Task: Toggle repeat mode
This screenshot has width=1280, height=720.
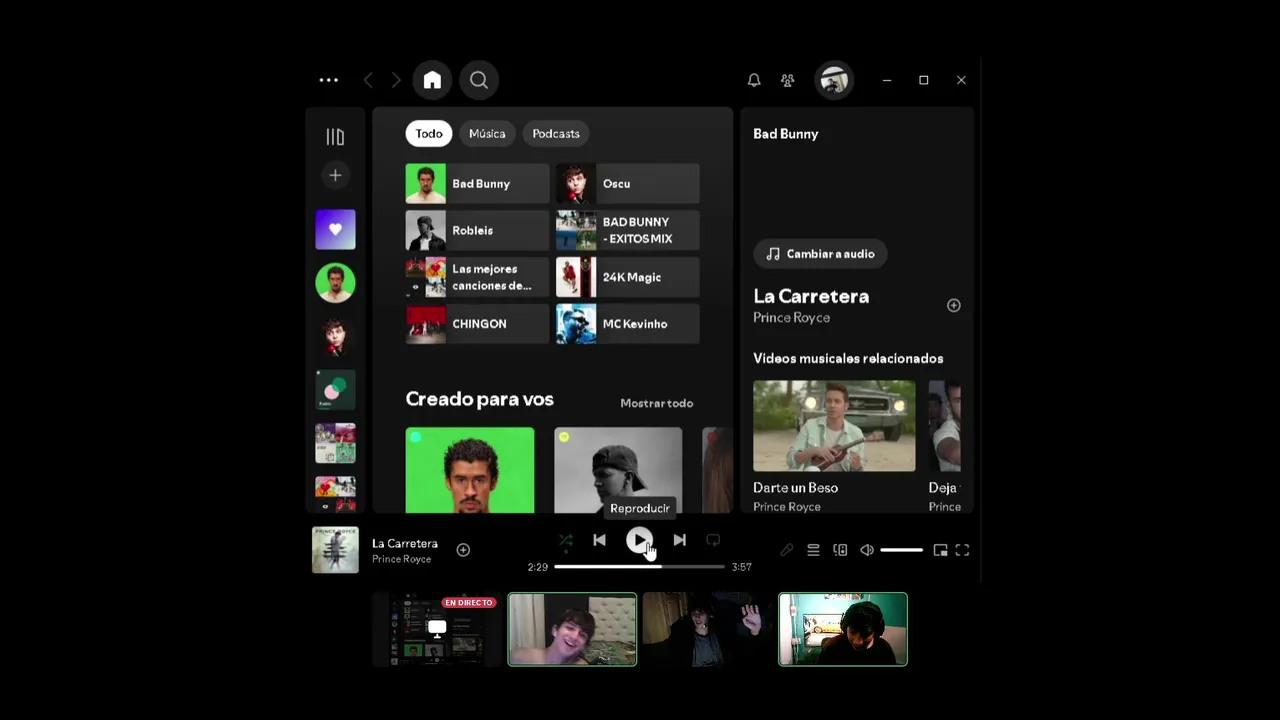Action: pyautogui.click(x=713, y=540)
